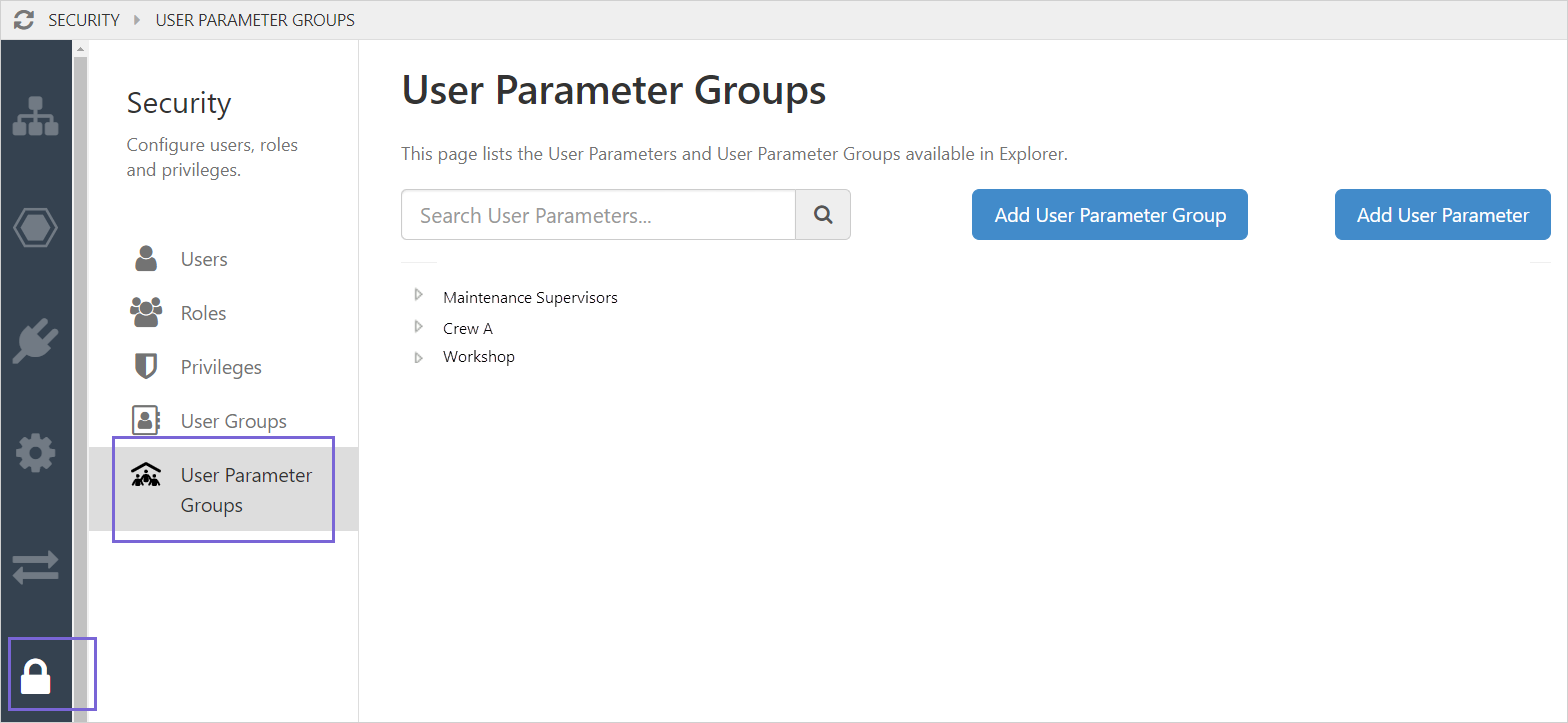Expand the Crew A group

pos(419,327)
